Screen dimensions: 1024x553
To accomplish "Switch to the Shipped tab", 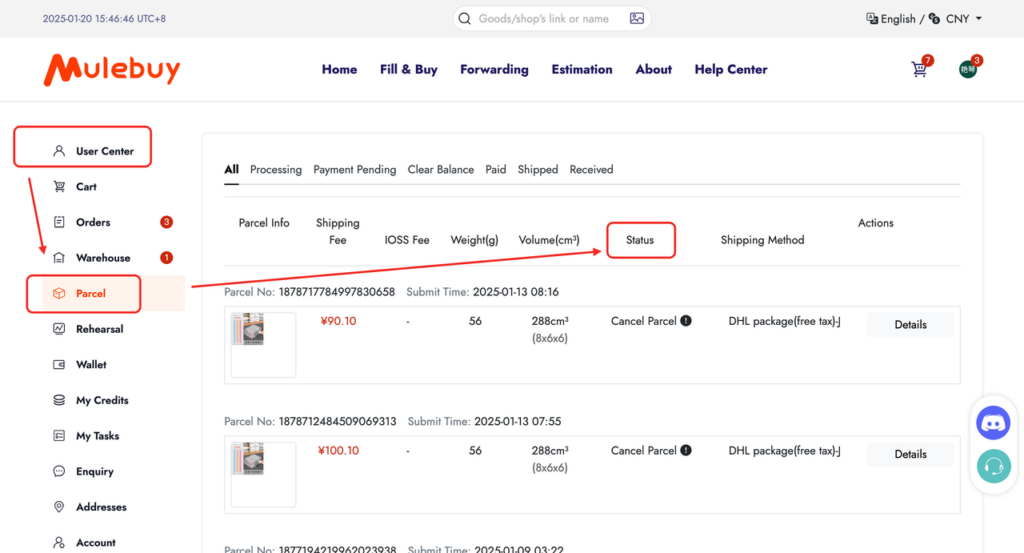I will click(537, 169).
